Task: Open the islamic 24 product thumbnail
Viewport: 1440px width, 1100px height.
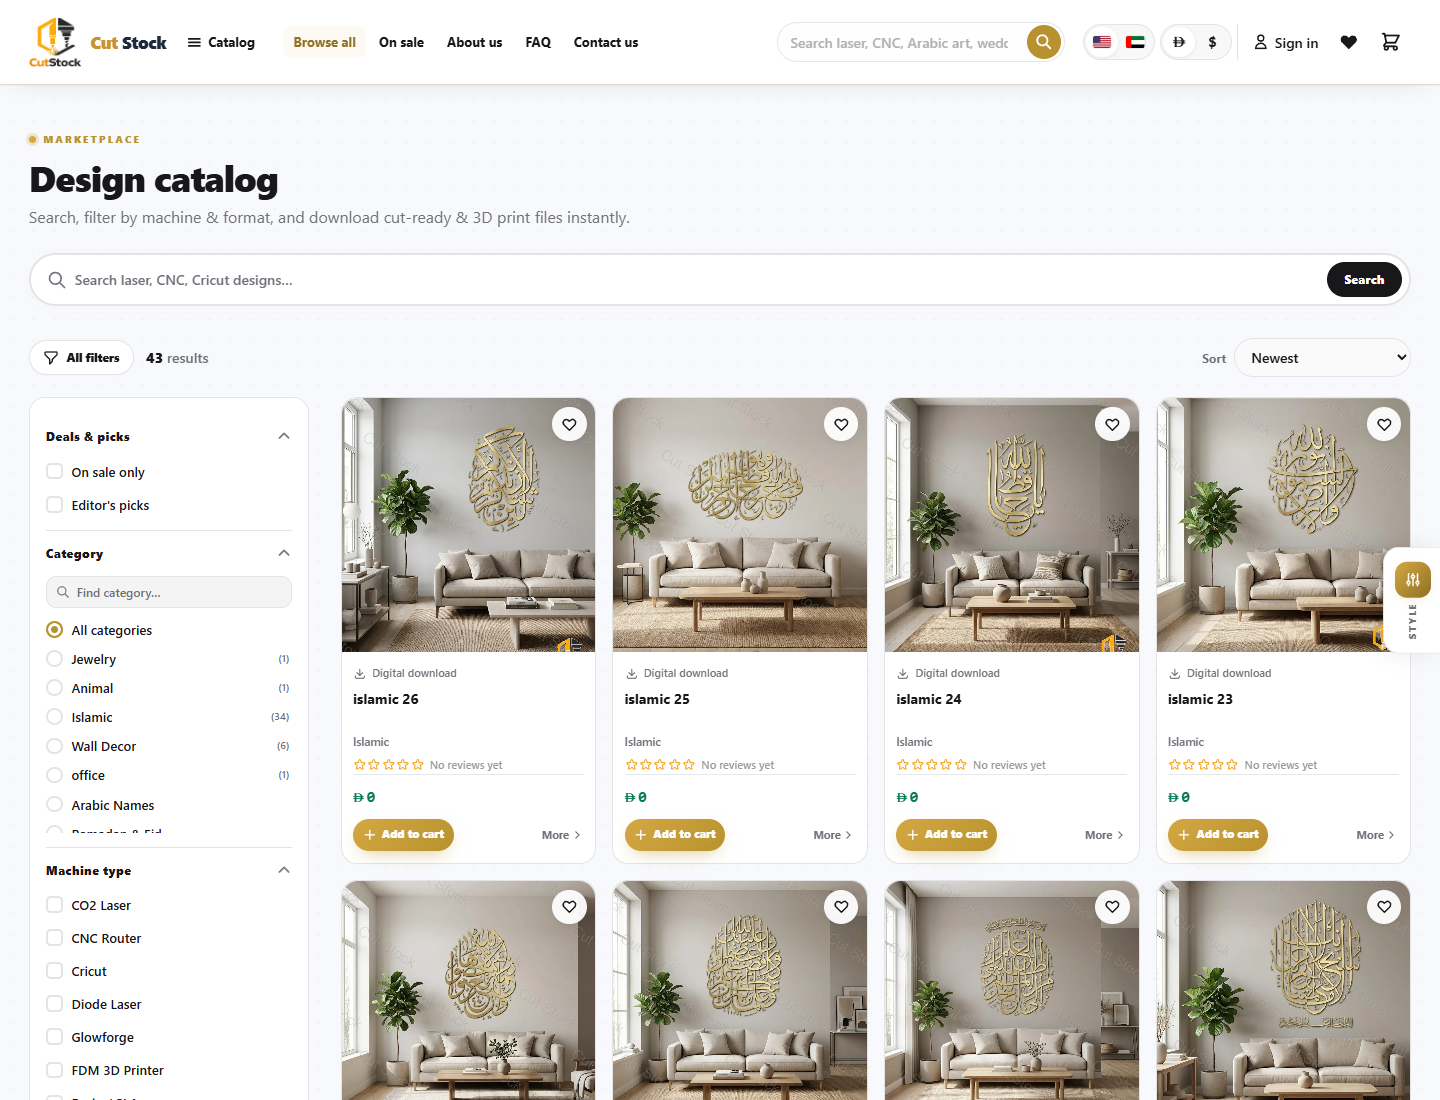Action: [x=1012, y=525]
